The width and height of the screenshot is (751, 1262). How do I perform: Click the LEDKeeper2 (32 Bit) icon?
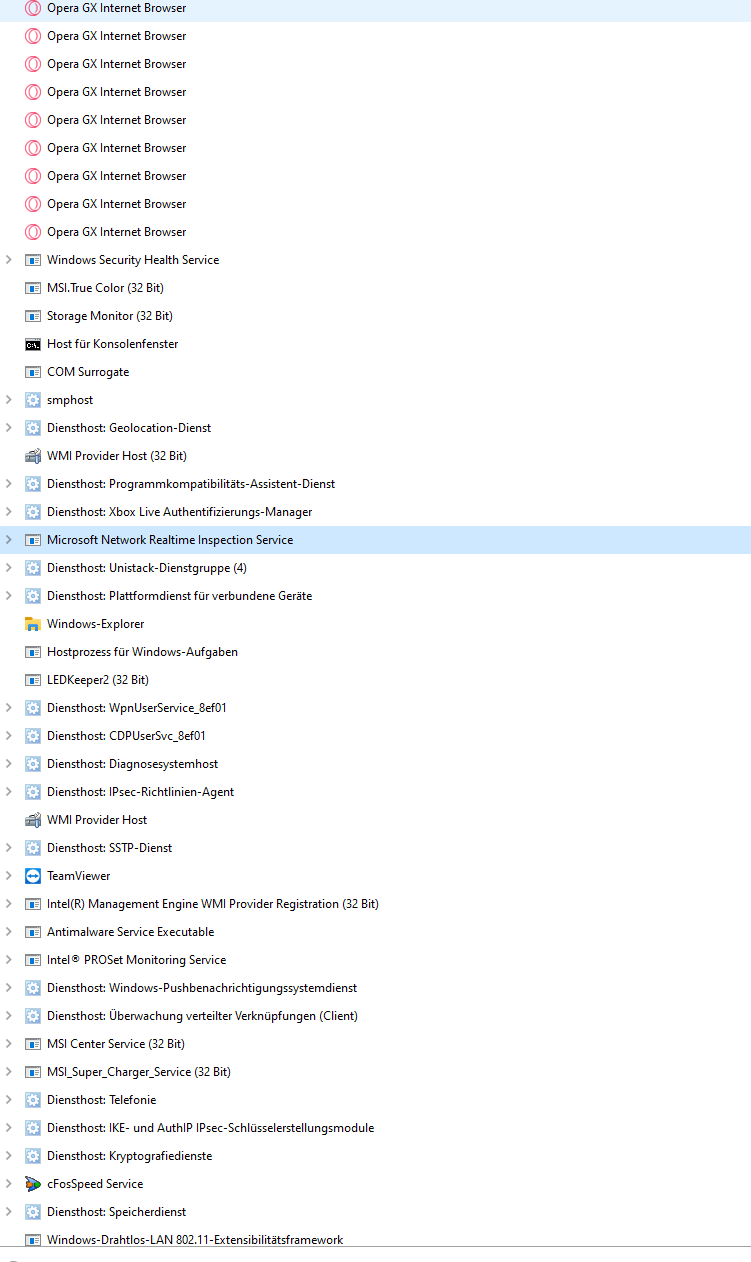point(33,680)
